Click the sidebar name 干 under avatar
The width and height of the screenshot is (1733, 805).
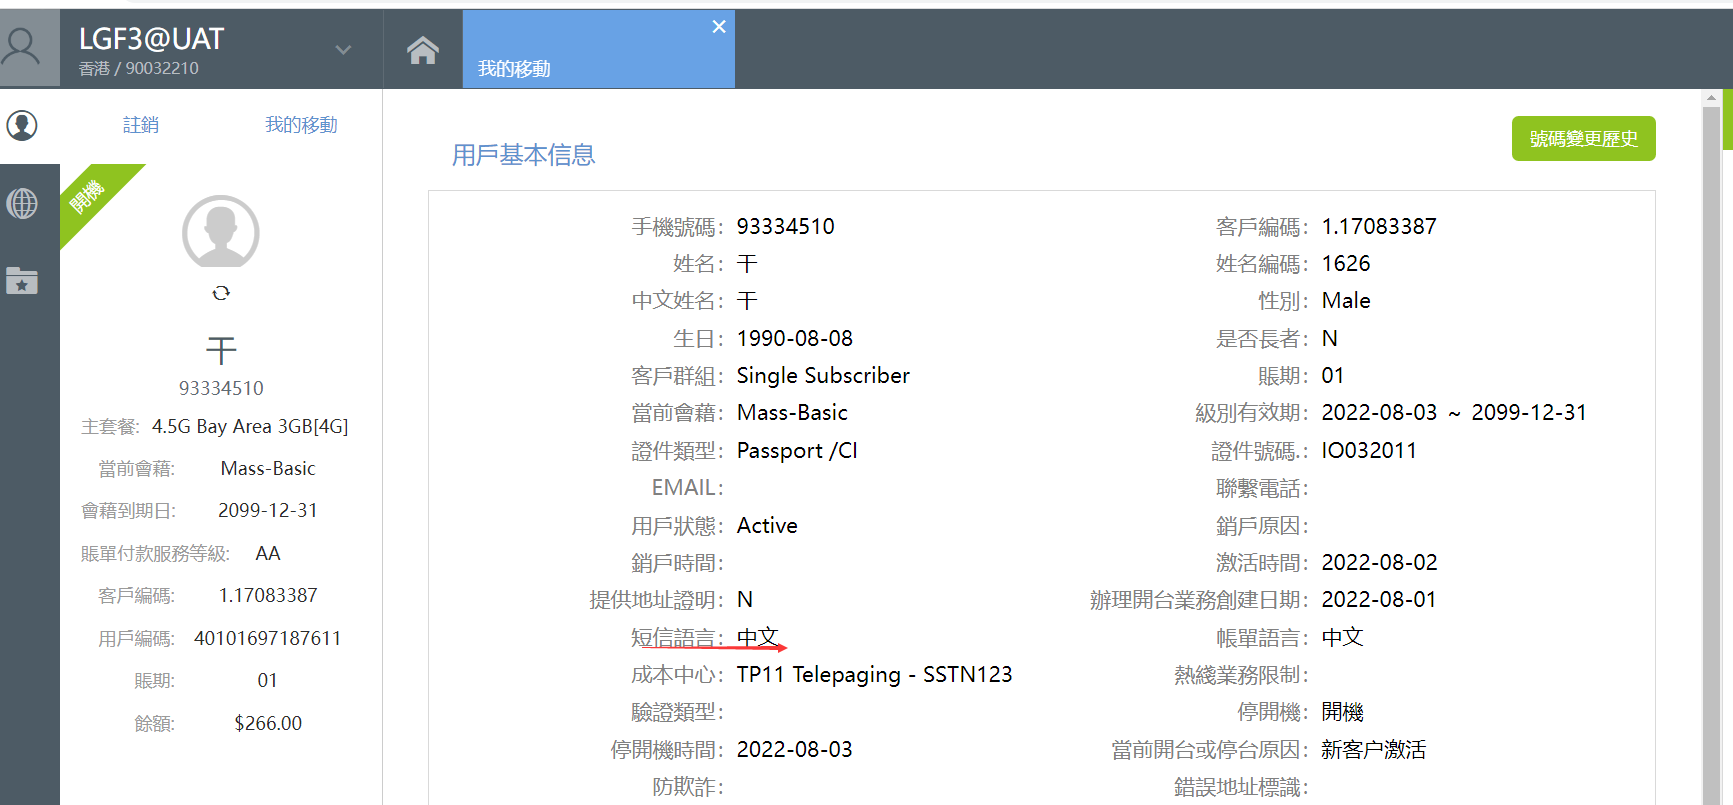(x=221, y=350)
